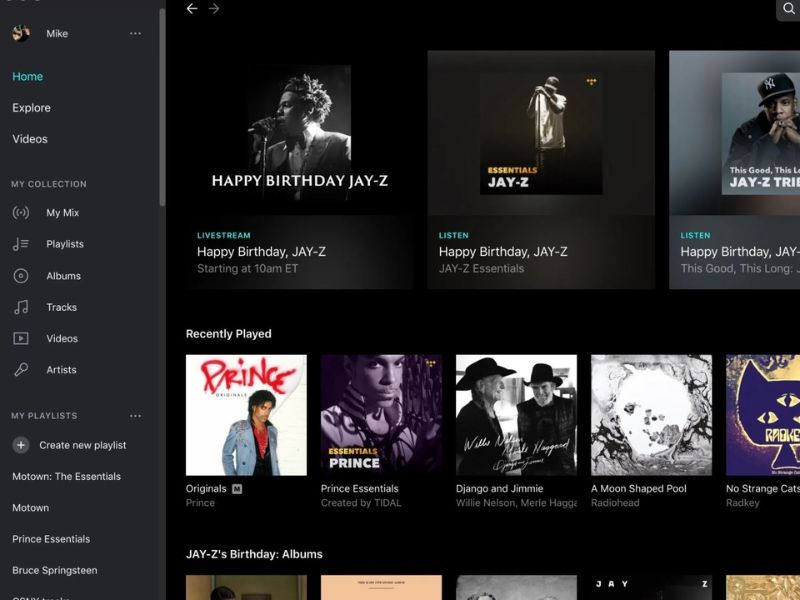Open A Moon Shaped Pool by Radiohead

click(649, 413)
